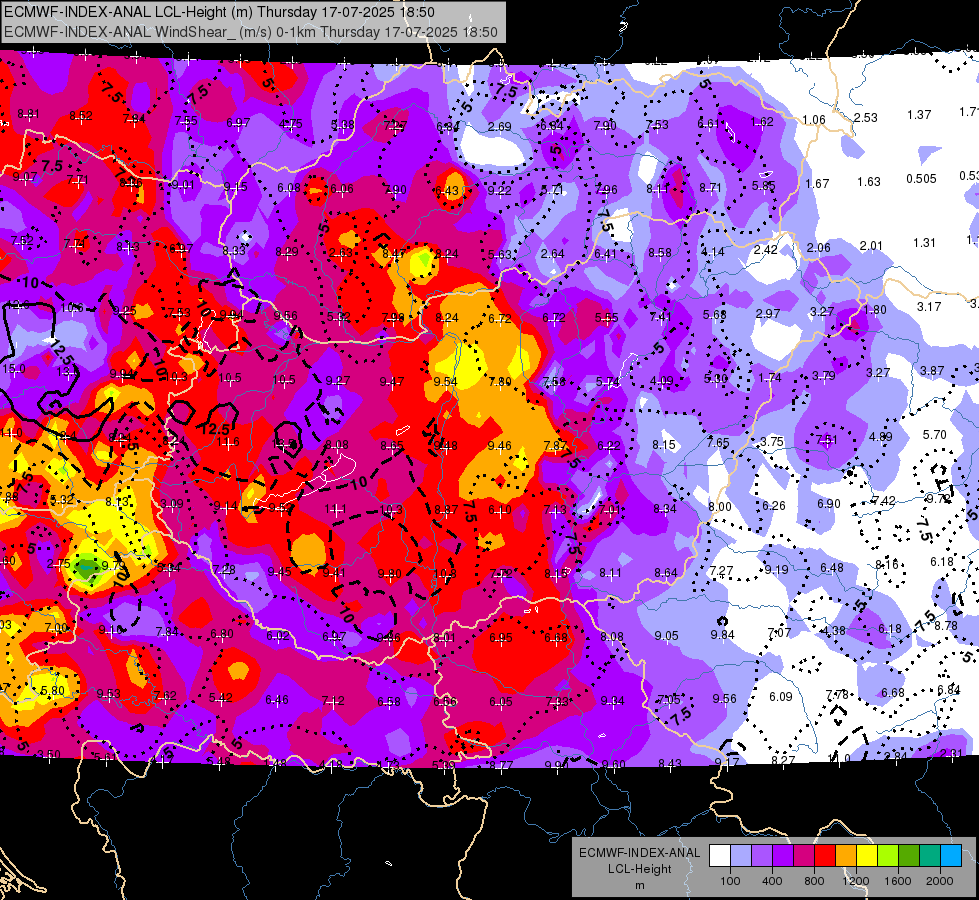Click the wind shear value '2.64'
This screenshot has width=979, height=900.
coord(553,254)
